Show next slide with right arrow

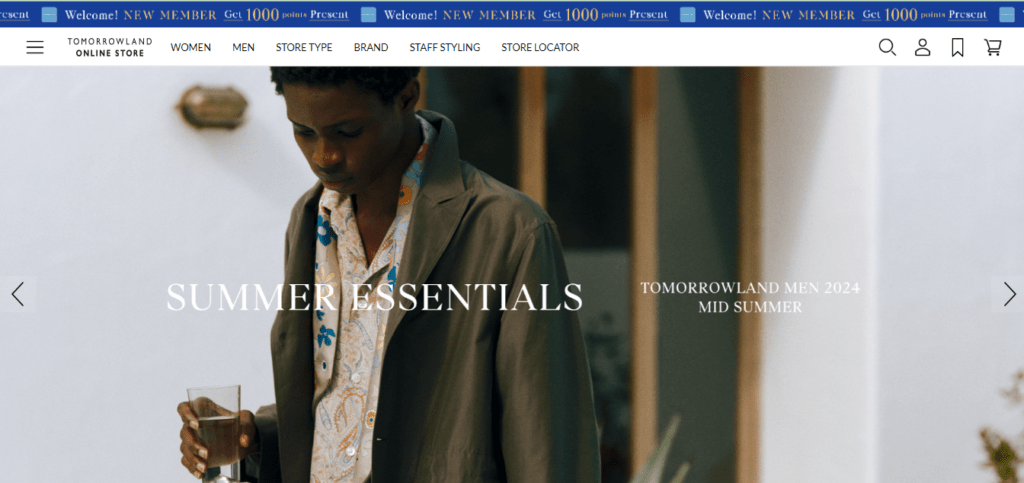tap(1009, 294)
